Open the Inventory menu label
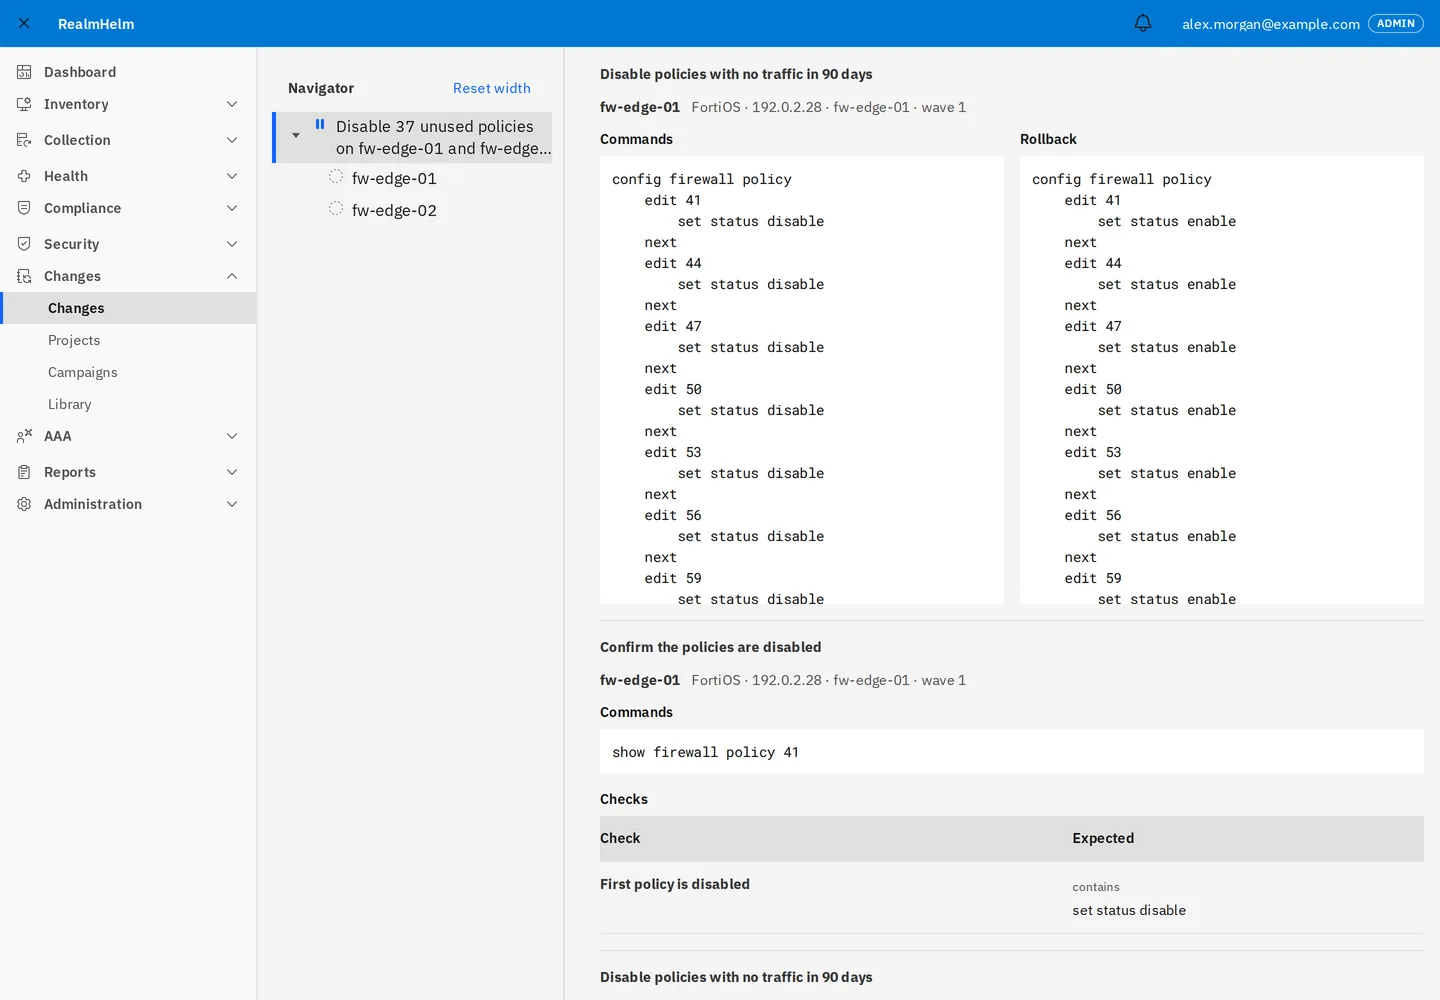This screenshot has width=1440, height=1000. (x=76, y=104)
